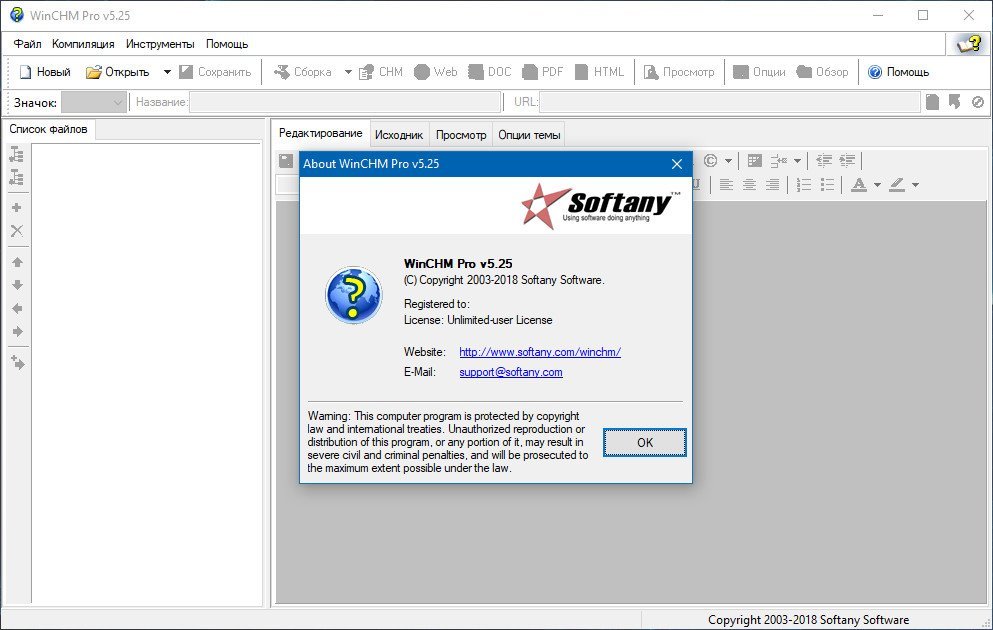Screen dimensions: 993x630
Task: Click the numbered list icon
Action: click(804, 185)
